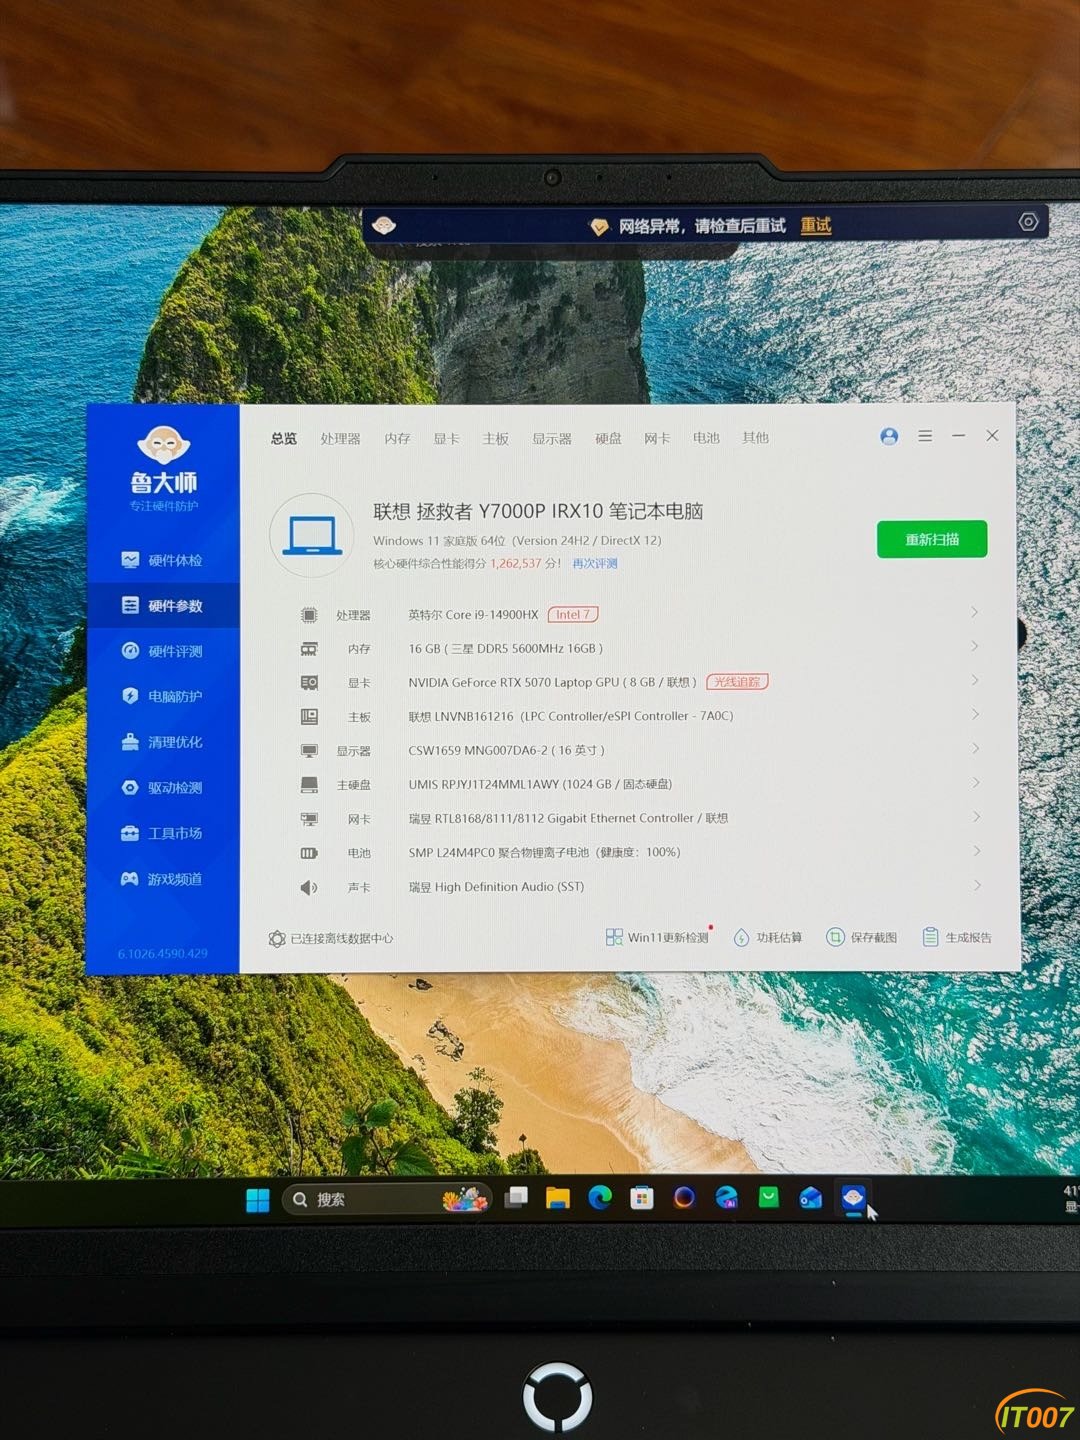Expand the 电池 row chevron
1080x1440 pixels.
[x=976, y=851]
